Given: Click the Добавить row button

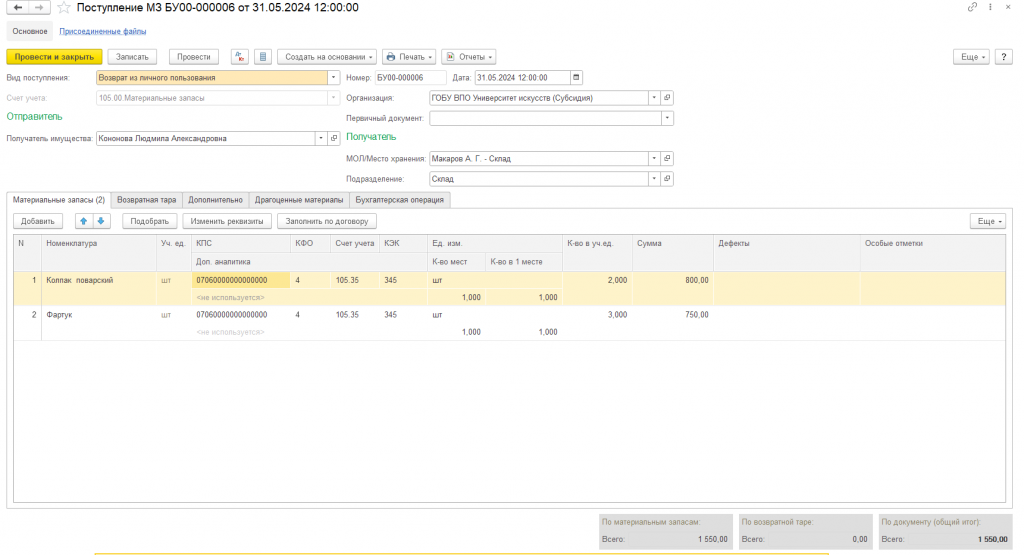Looking at the screenshot, I should (38, 221).
